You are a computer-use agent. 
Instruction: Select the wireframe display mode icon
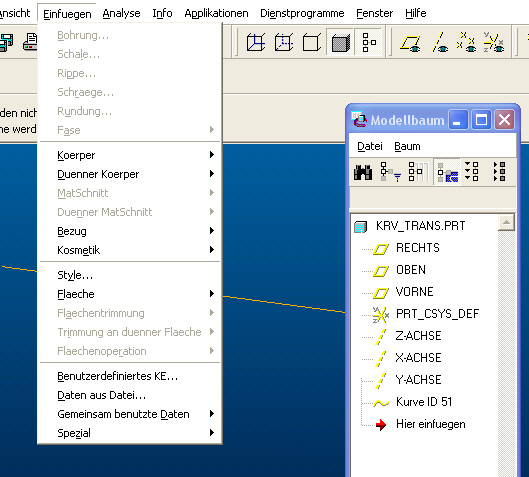point(256,42)
